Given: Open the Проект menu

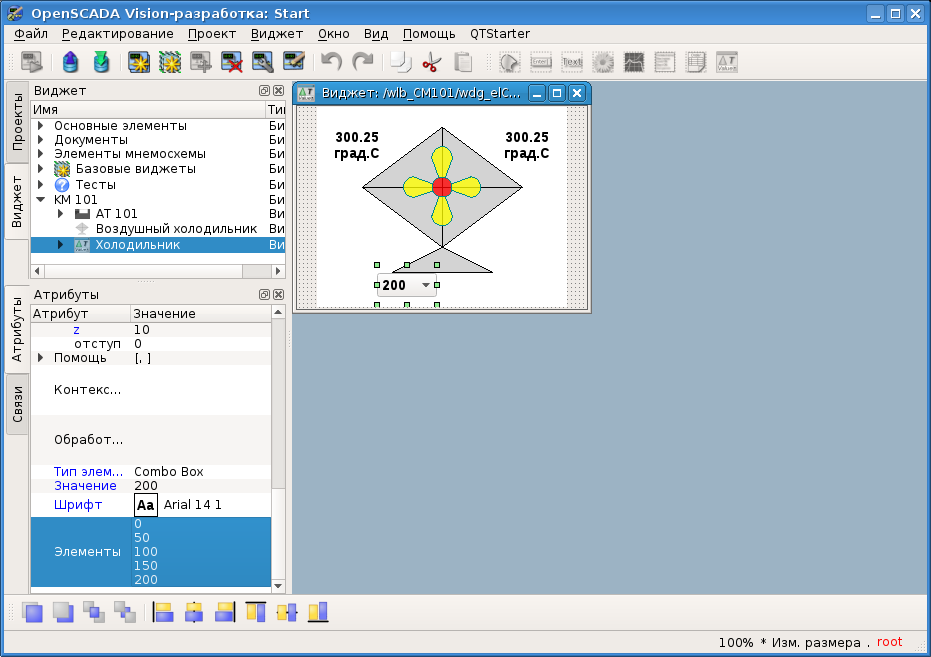Looking at the screenshot, I should [212, 33].
